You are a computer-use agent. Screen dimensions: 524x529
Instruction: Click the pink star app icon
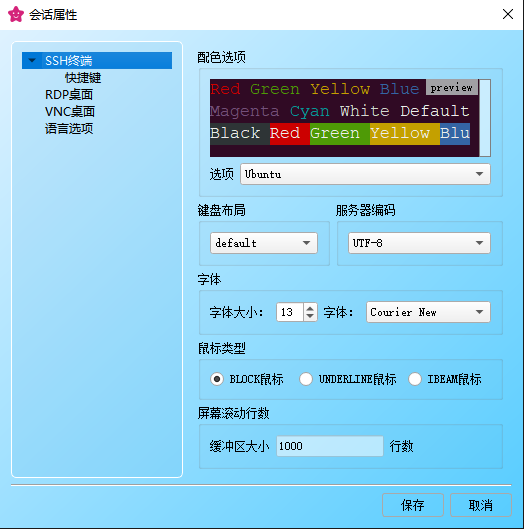(x=16, y=14)
